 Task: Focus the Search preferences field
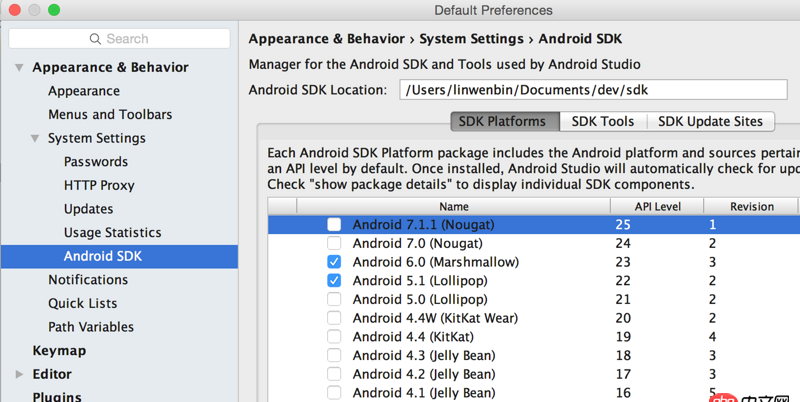(119, 39)
